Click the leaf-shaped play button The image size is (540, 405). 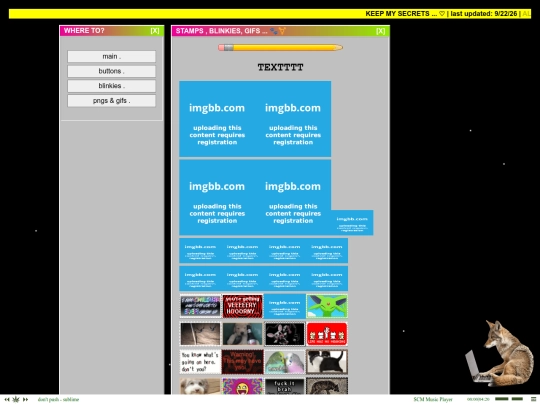[16, 399]
